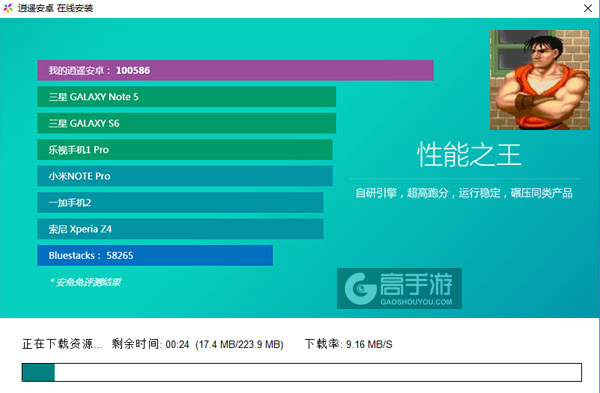
Task: Click the 17.4 MB/223.9 MB size readout
Action: (x=240, y=344)
